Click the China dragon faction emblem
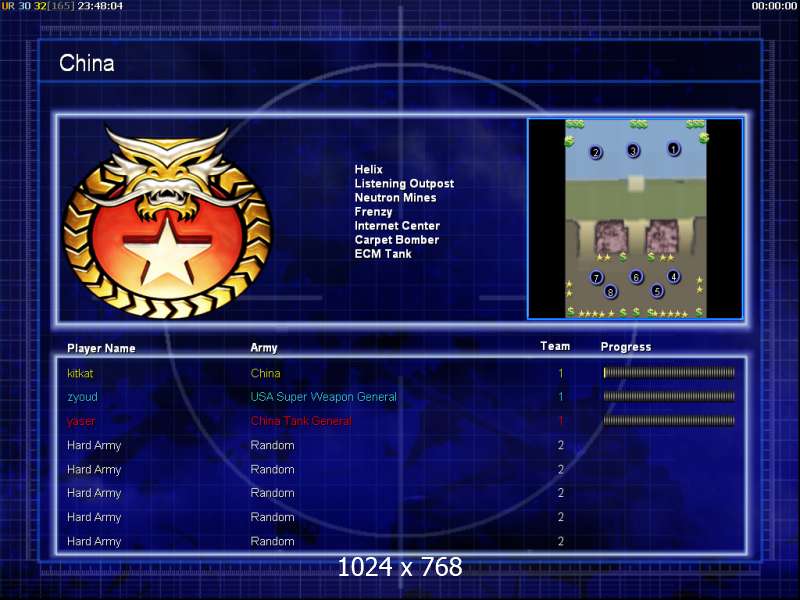Viewport: 800px width, 600px height. point(167,222)
